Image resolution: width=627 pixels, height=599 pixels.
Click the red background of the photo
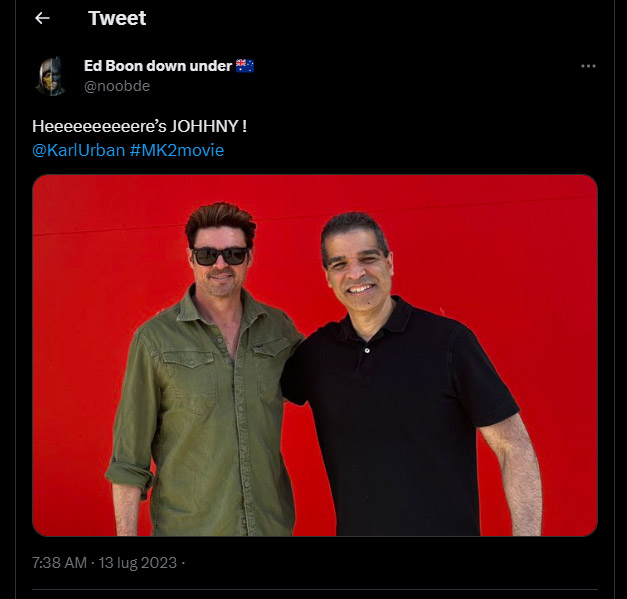click(100, 260)
